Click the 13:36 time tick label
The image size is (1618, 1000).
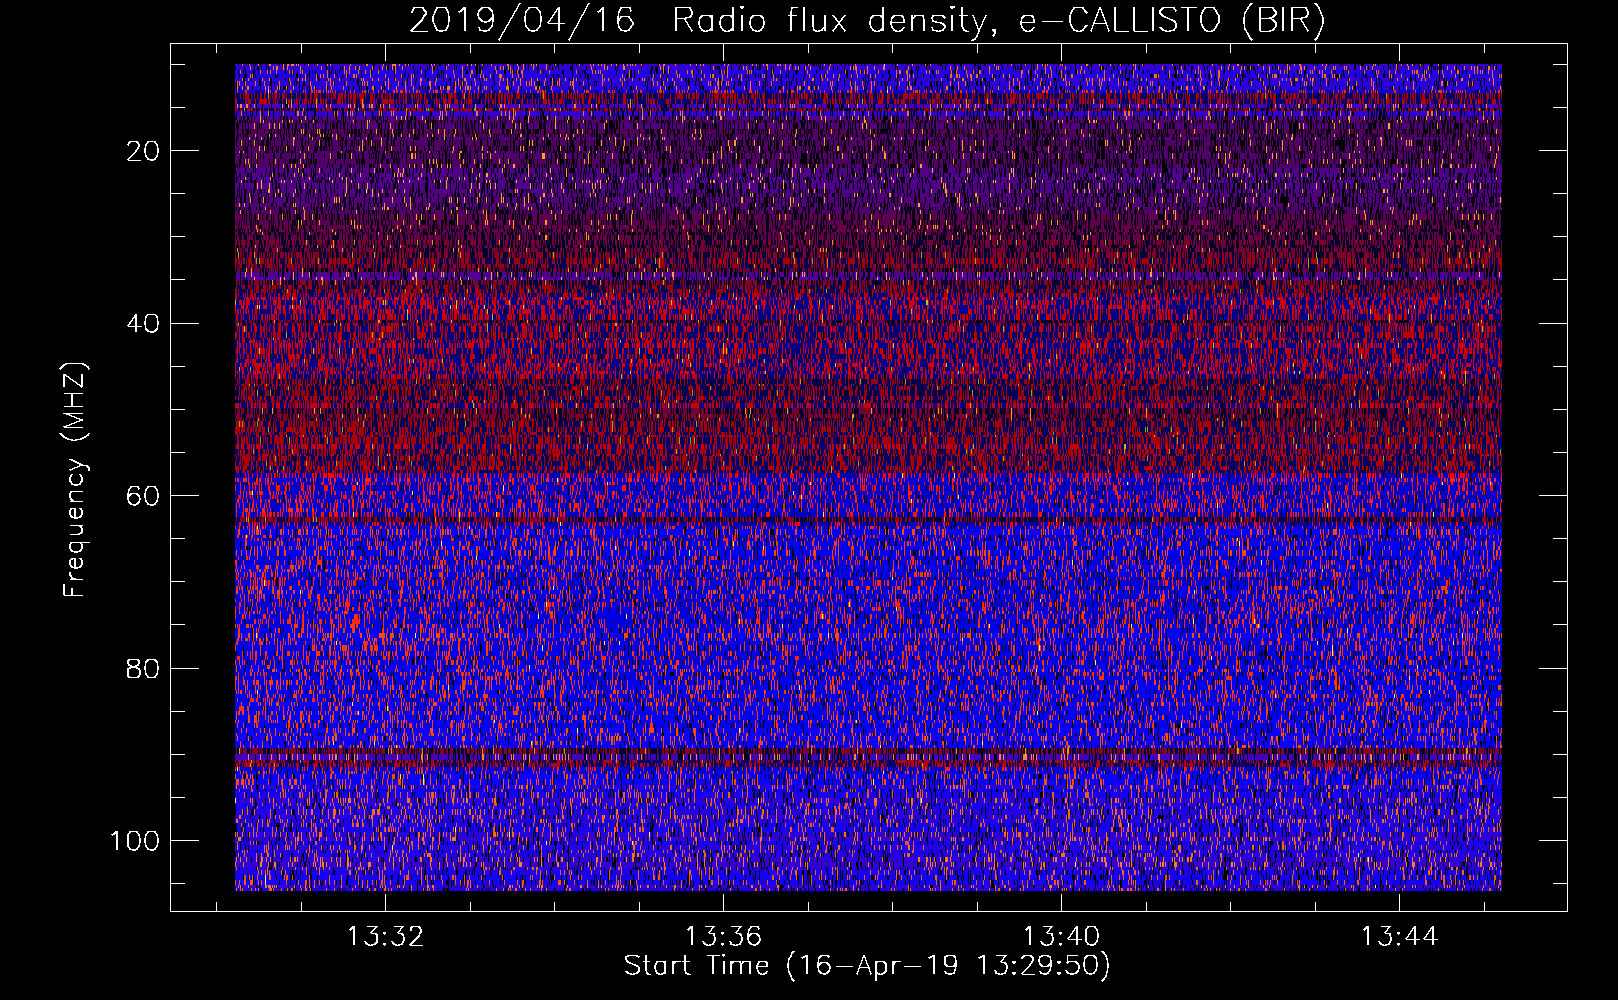[x=723, y=937]
